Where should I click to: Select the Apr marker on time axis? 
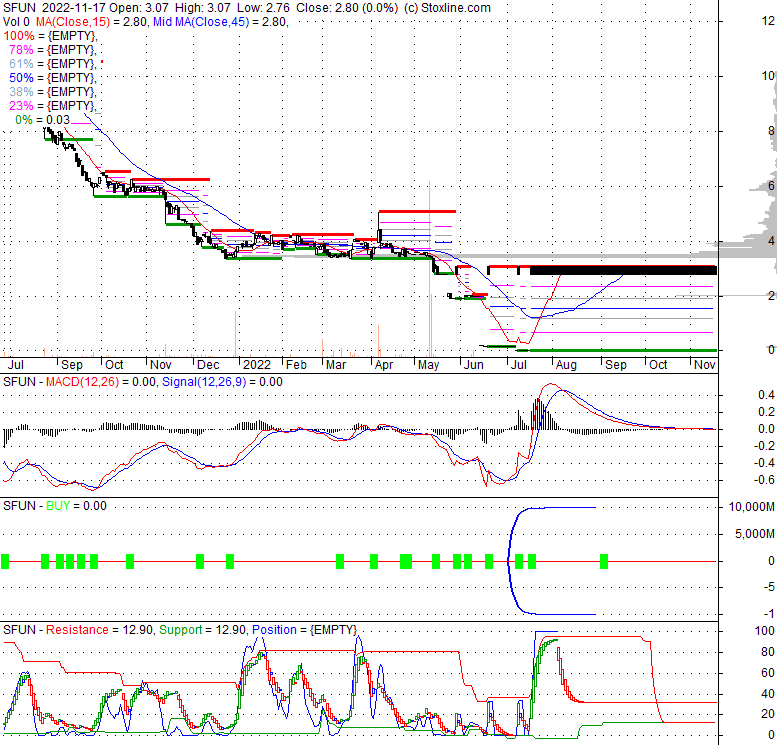(x=383, y=365)
